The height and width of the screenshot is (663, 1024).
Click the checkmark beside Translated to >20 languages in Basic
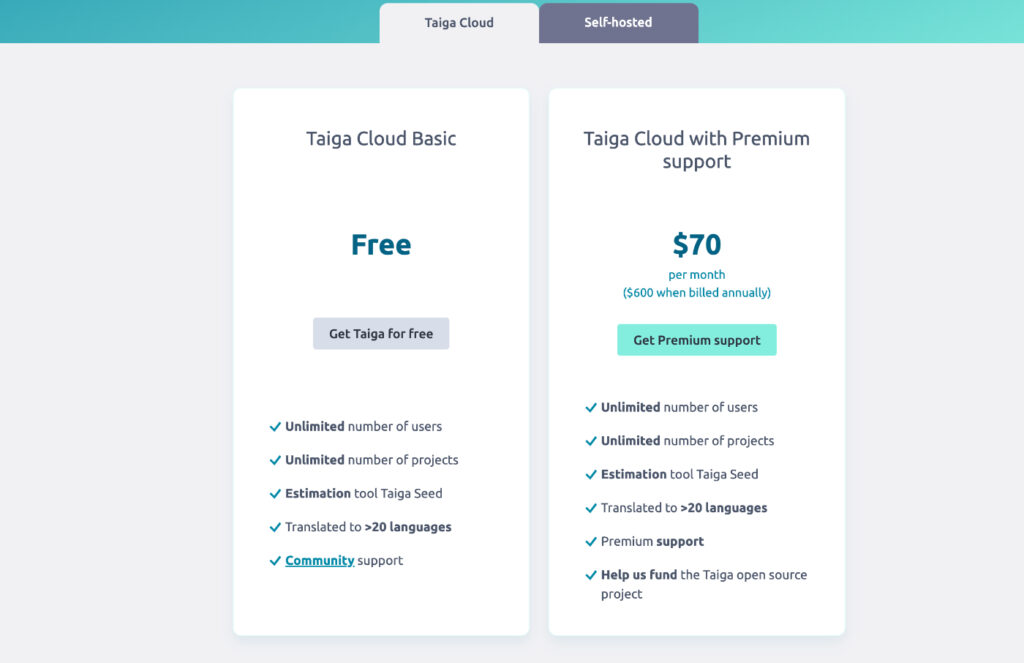pyautogui.click(x=275, y=527)
